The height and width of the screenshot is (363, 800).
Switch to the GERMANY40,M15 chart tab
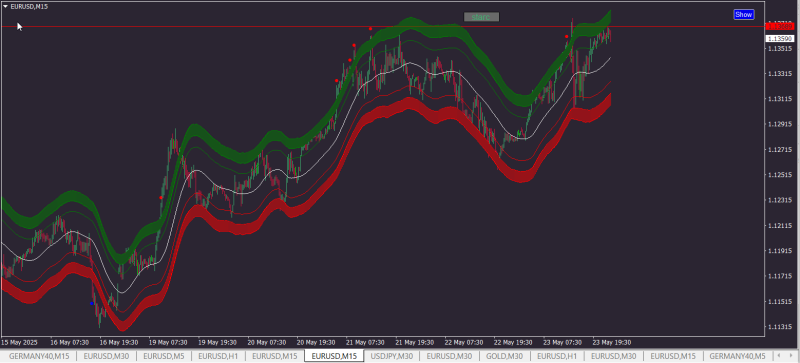39,356
